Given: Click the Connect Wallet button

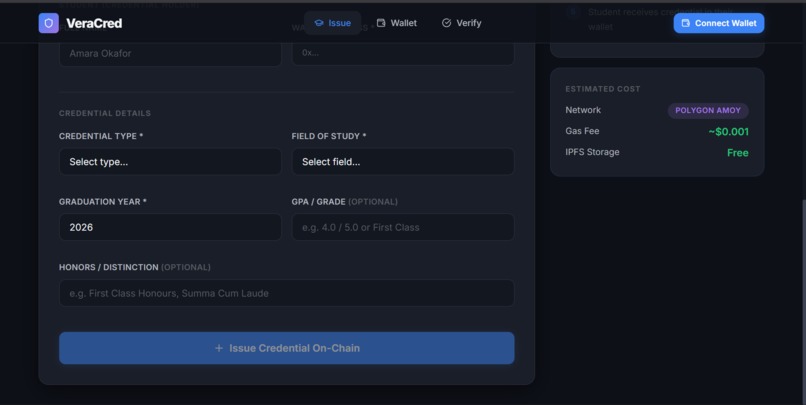Looking at the screenshot, I should 719,23.
